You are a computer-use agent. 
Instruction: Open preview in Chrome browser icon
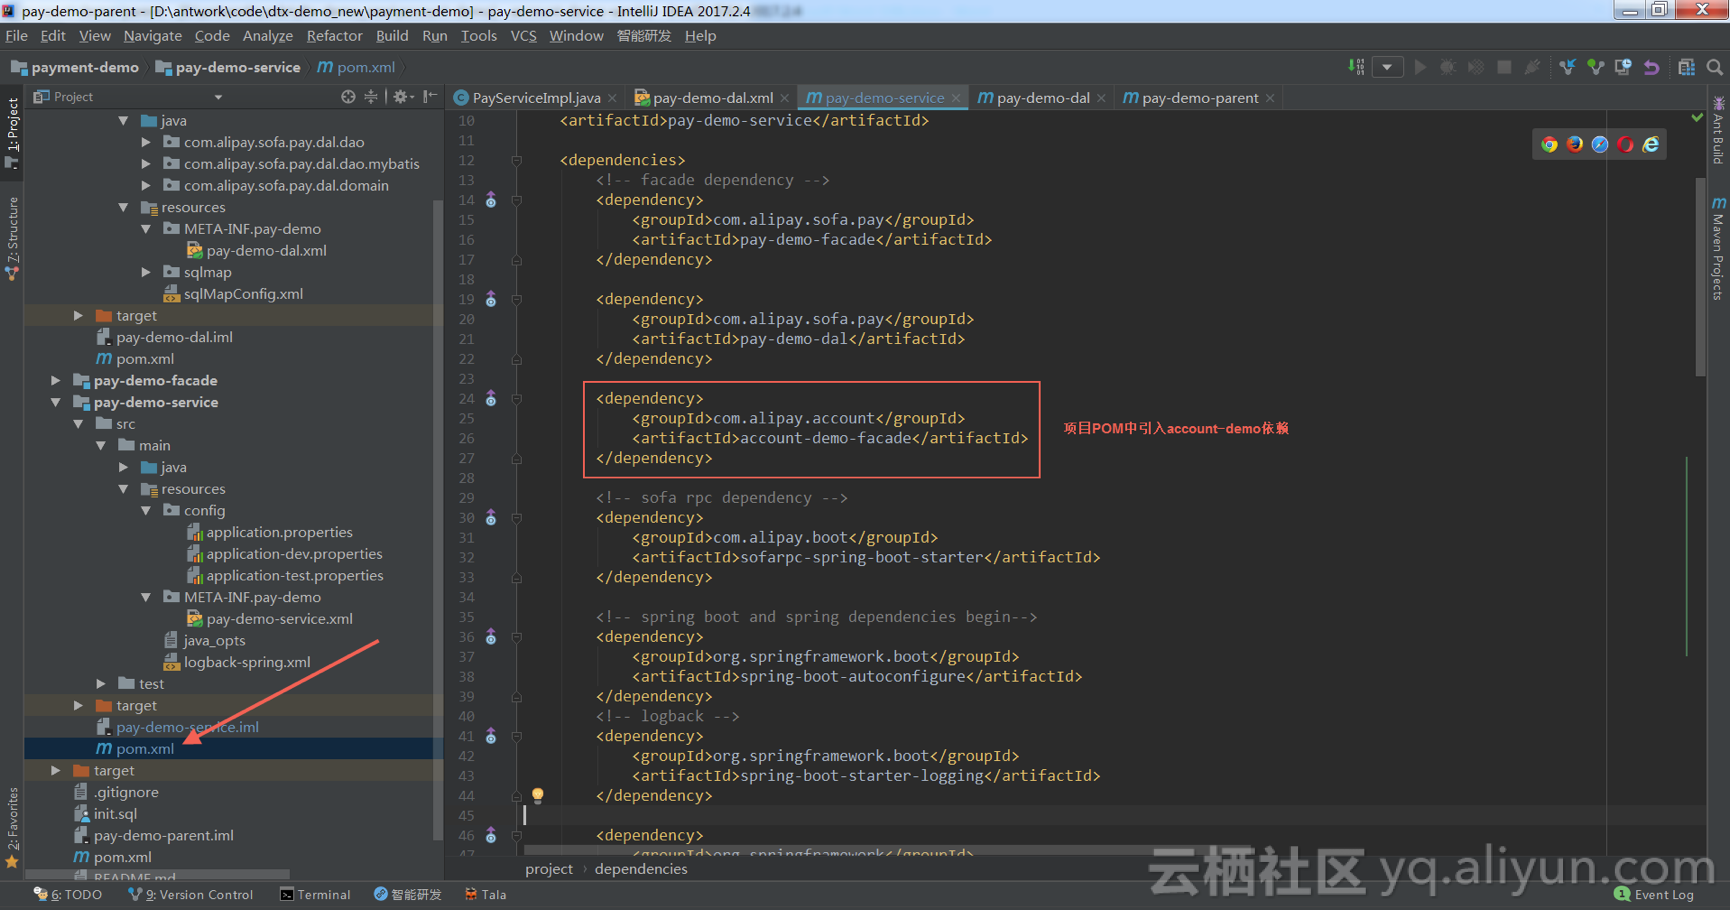(x=1549, y=144)
